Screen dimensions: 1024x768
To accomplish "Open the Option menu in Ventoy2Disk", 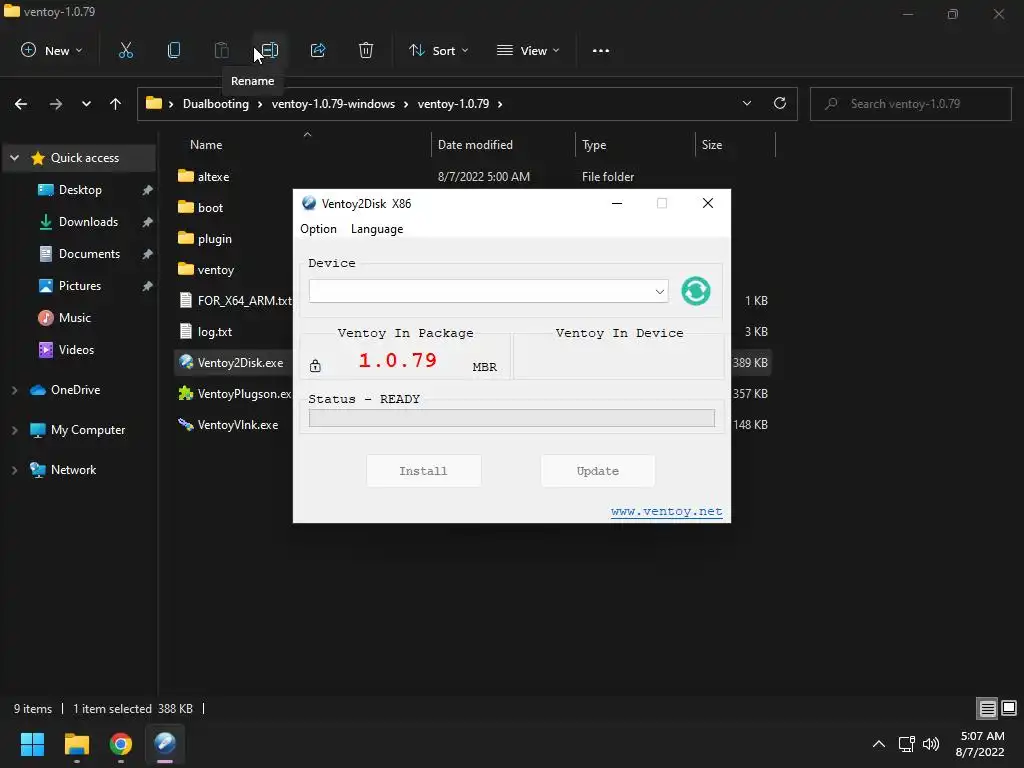I will point(318,229).
